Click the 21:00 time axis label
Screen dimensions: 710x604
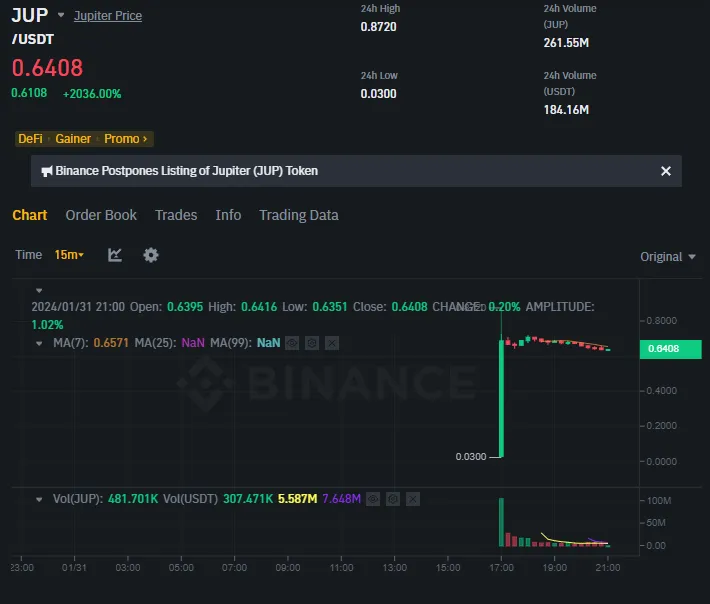point(608,568)
